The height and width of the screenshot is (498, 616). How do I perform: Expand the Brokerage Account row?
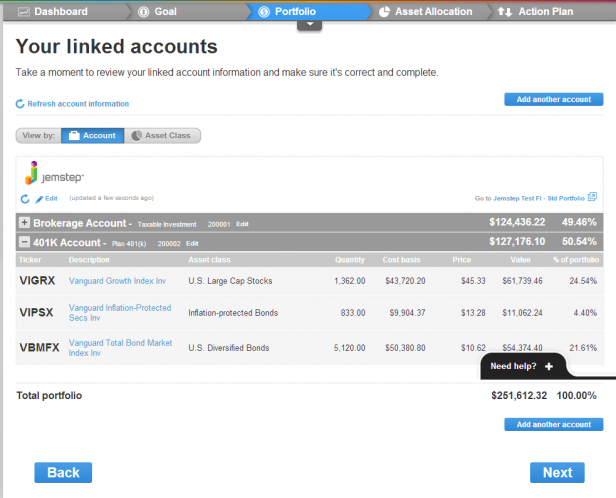[x=24, y=222]
